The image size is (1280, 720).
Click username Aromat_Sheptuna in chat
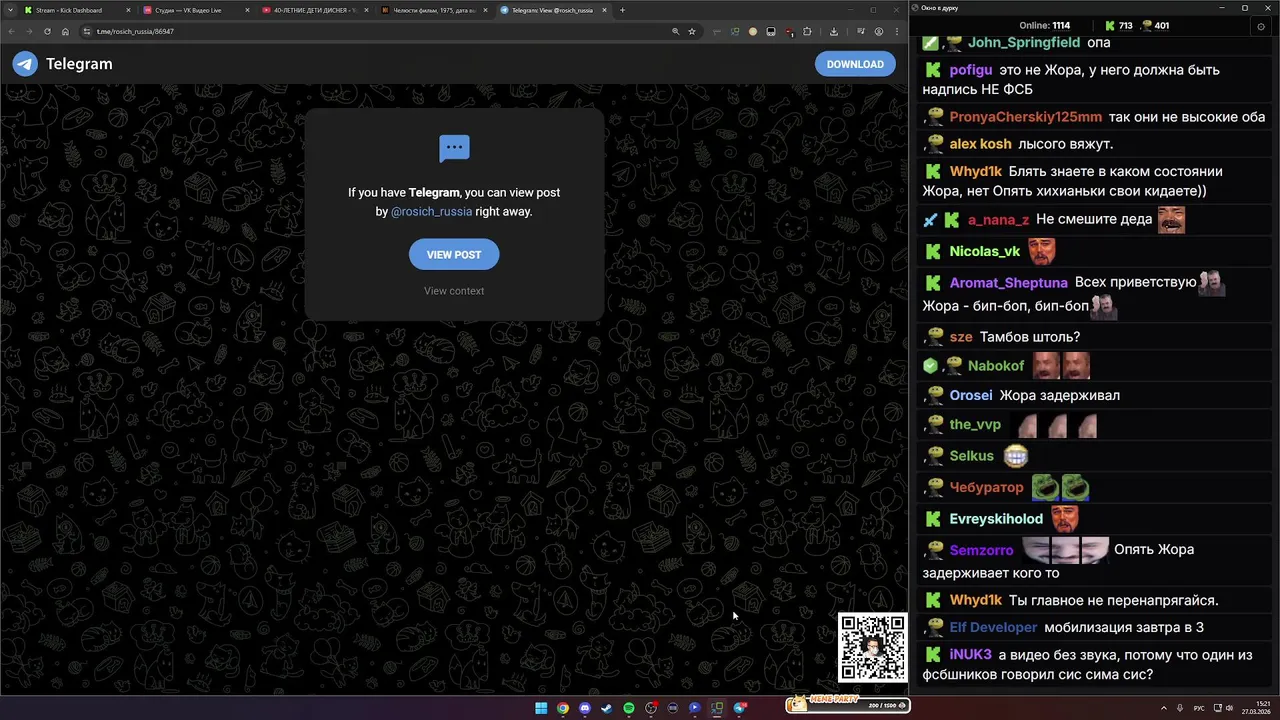[1008, 283]
